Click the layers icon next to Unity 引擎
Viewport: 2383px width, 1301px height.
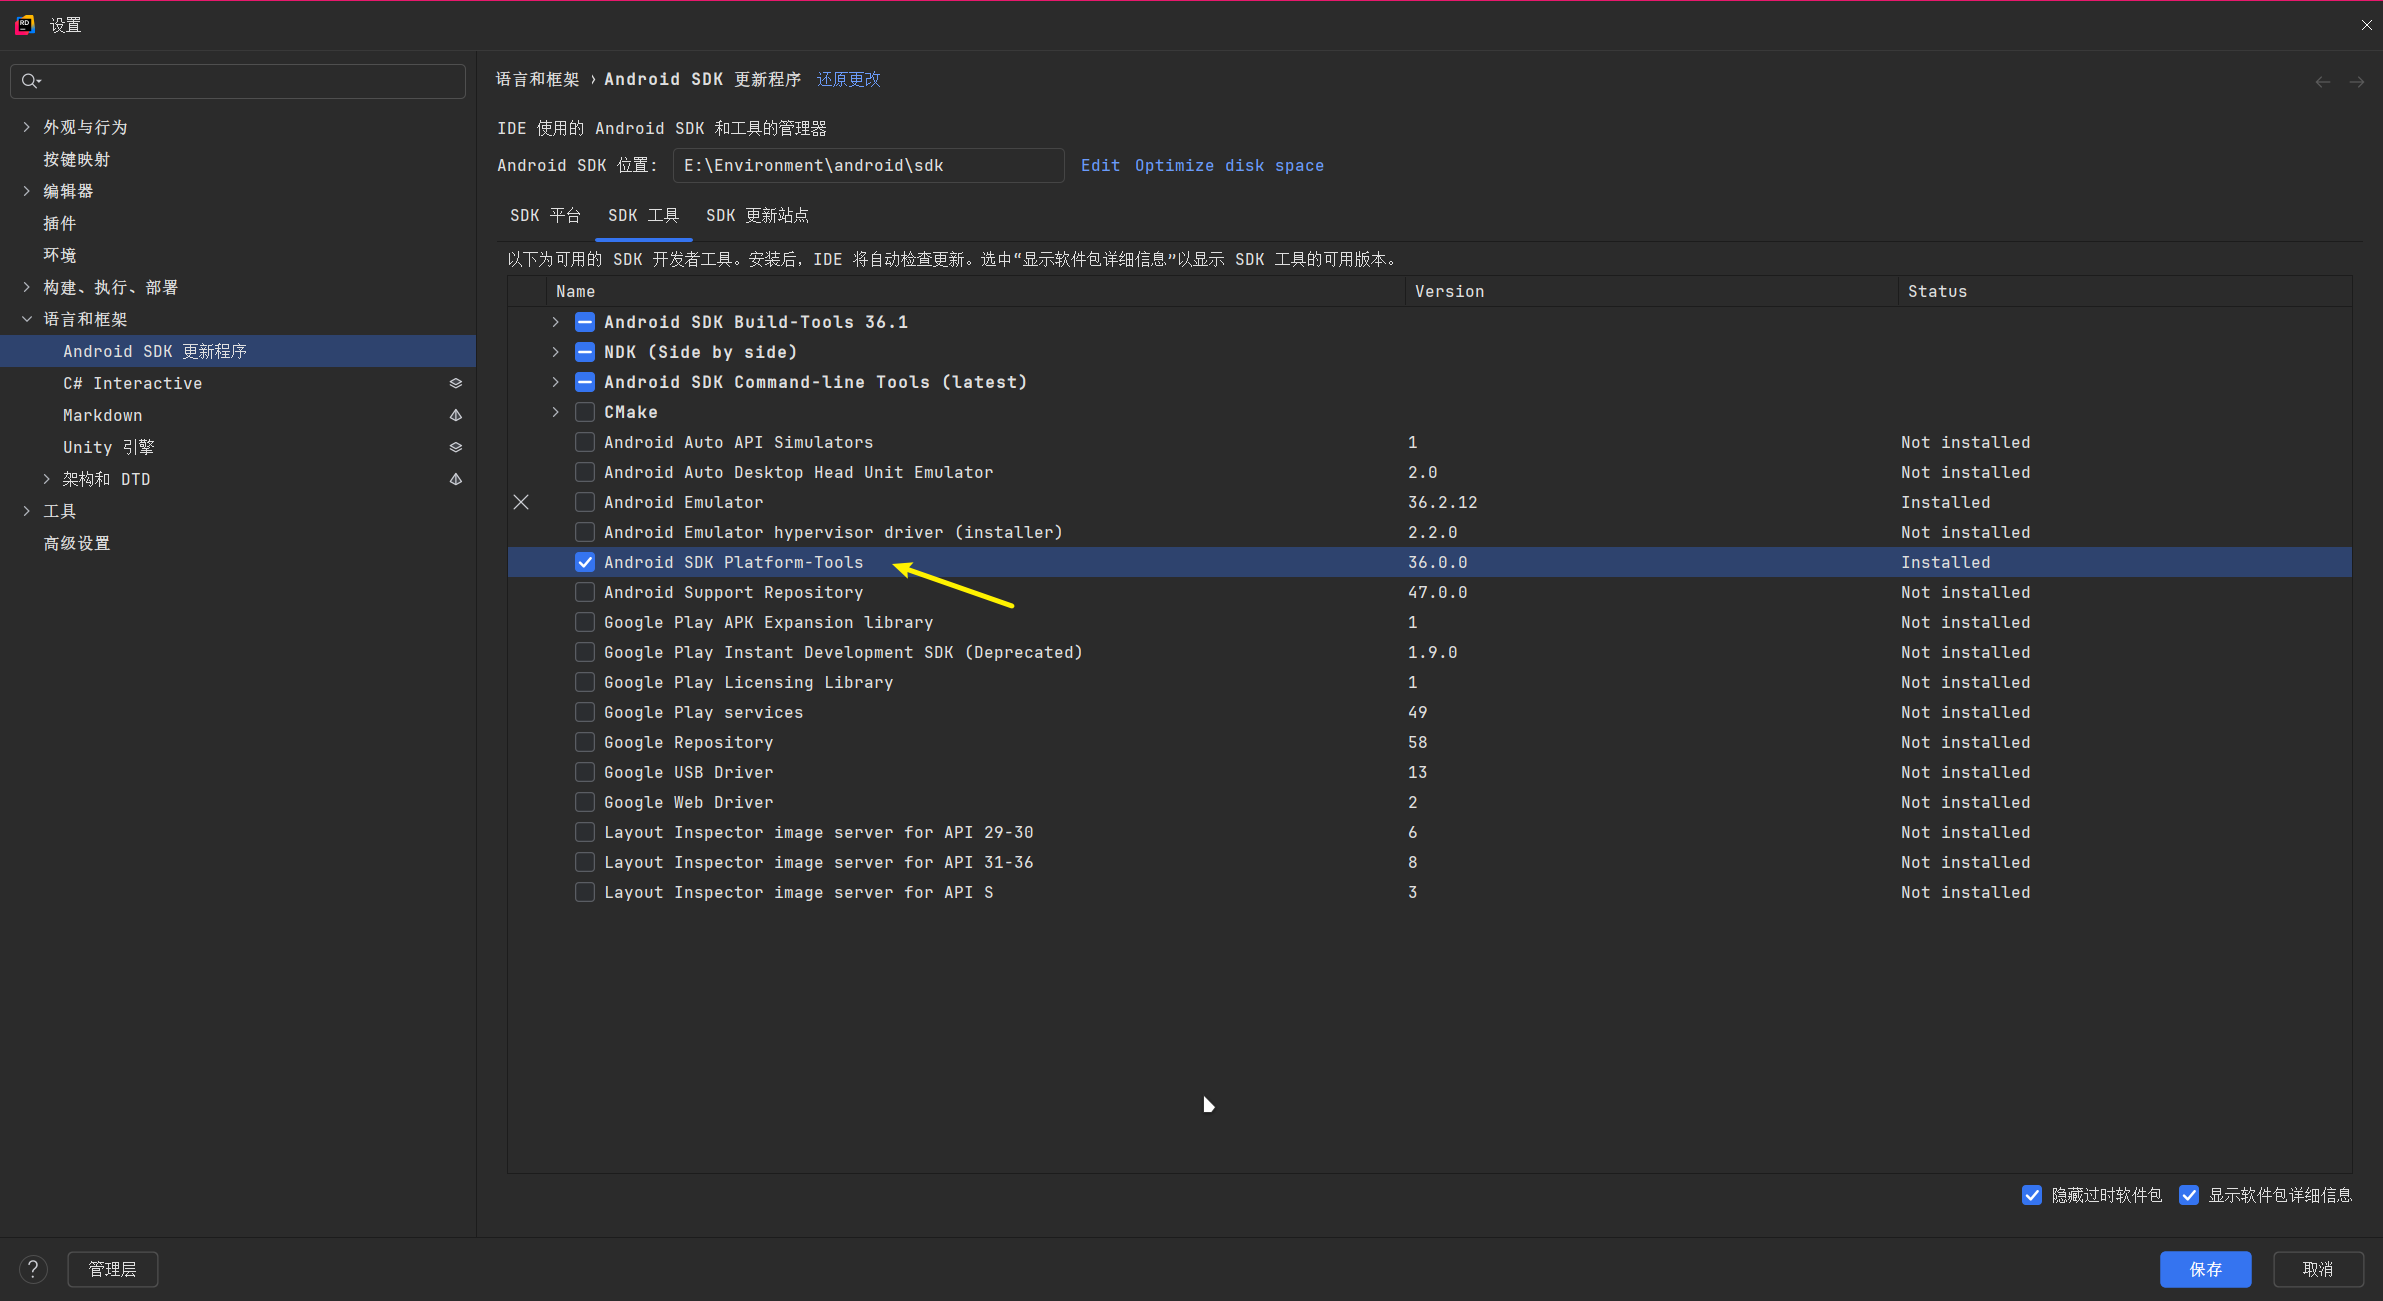455,447
